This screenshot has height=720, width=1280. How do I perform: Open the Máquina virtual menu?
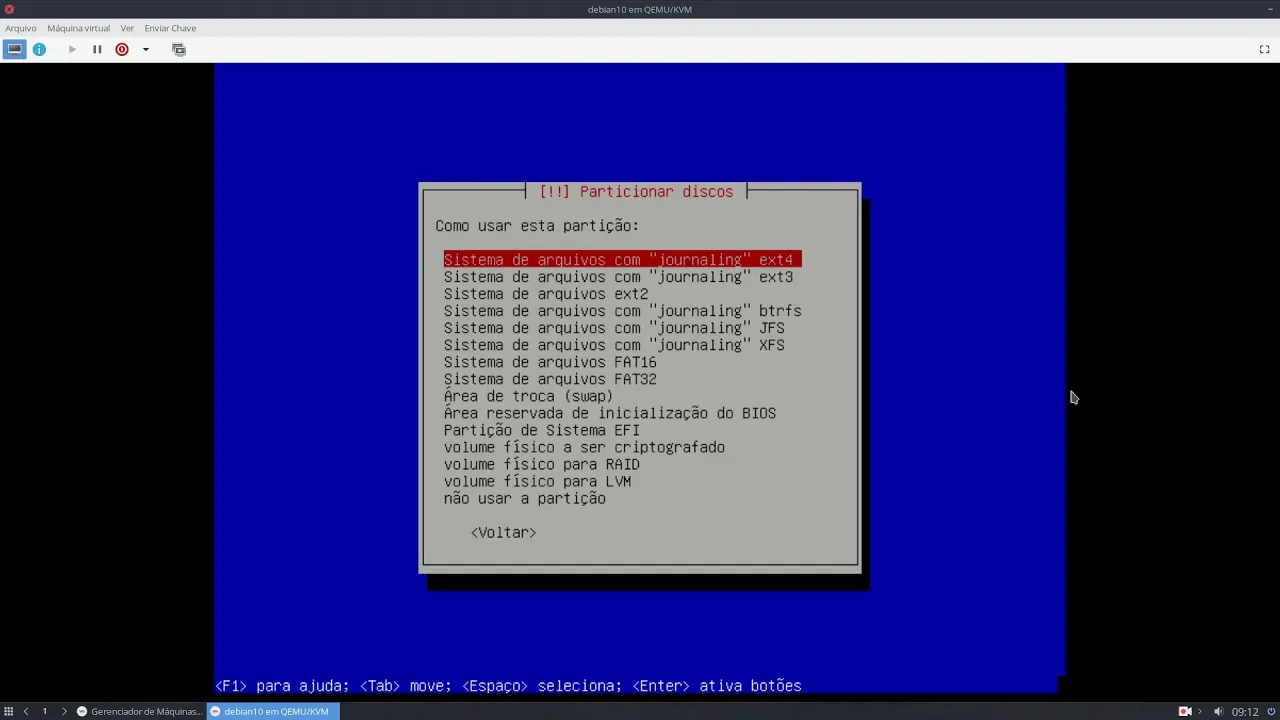(x=78, y=28)
